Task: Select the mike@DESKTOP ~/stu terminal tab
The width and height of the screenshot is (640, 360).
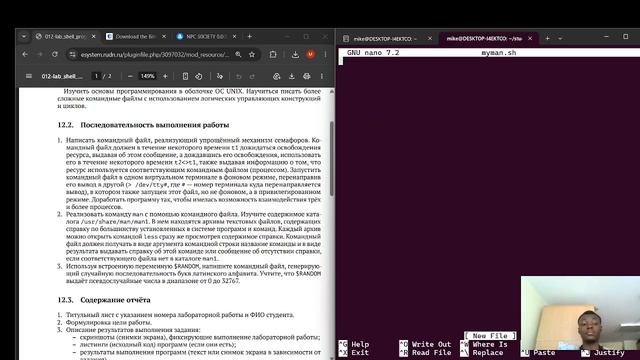Action: tap(484, 38)
